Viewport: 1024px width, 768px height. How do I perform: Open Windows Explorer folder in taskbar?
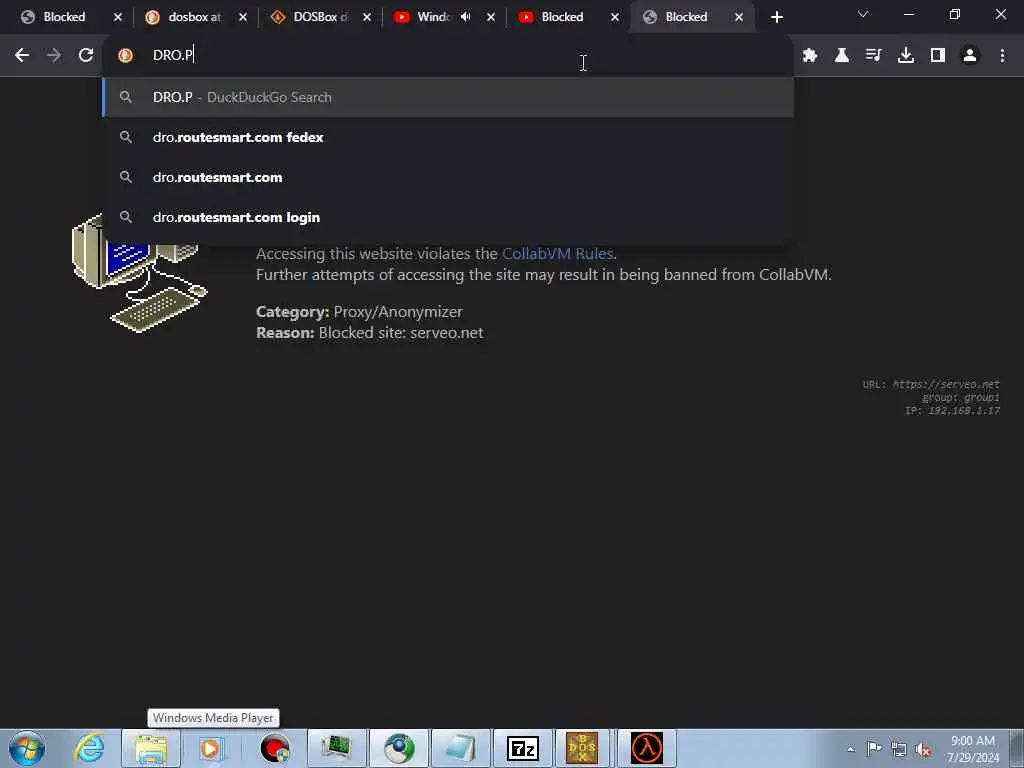pyautogui.click(x=151, y=748)
